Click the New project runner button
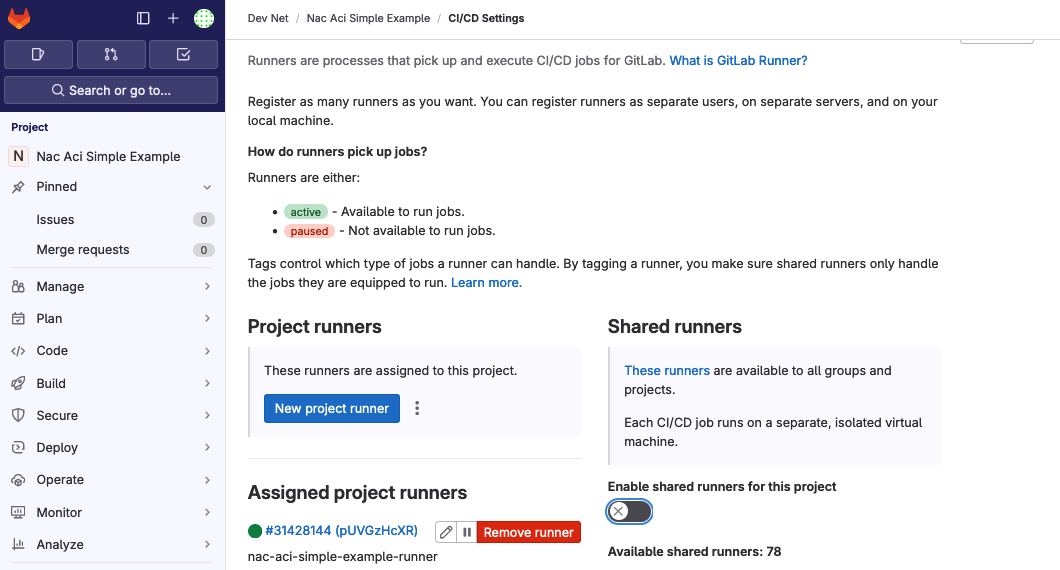Viewport: 1060px width, 570px height. [332, 408]
